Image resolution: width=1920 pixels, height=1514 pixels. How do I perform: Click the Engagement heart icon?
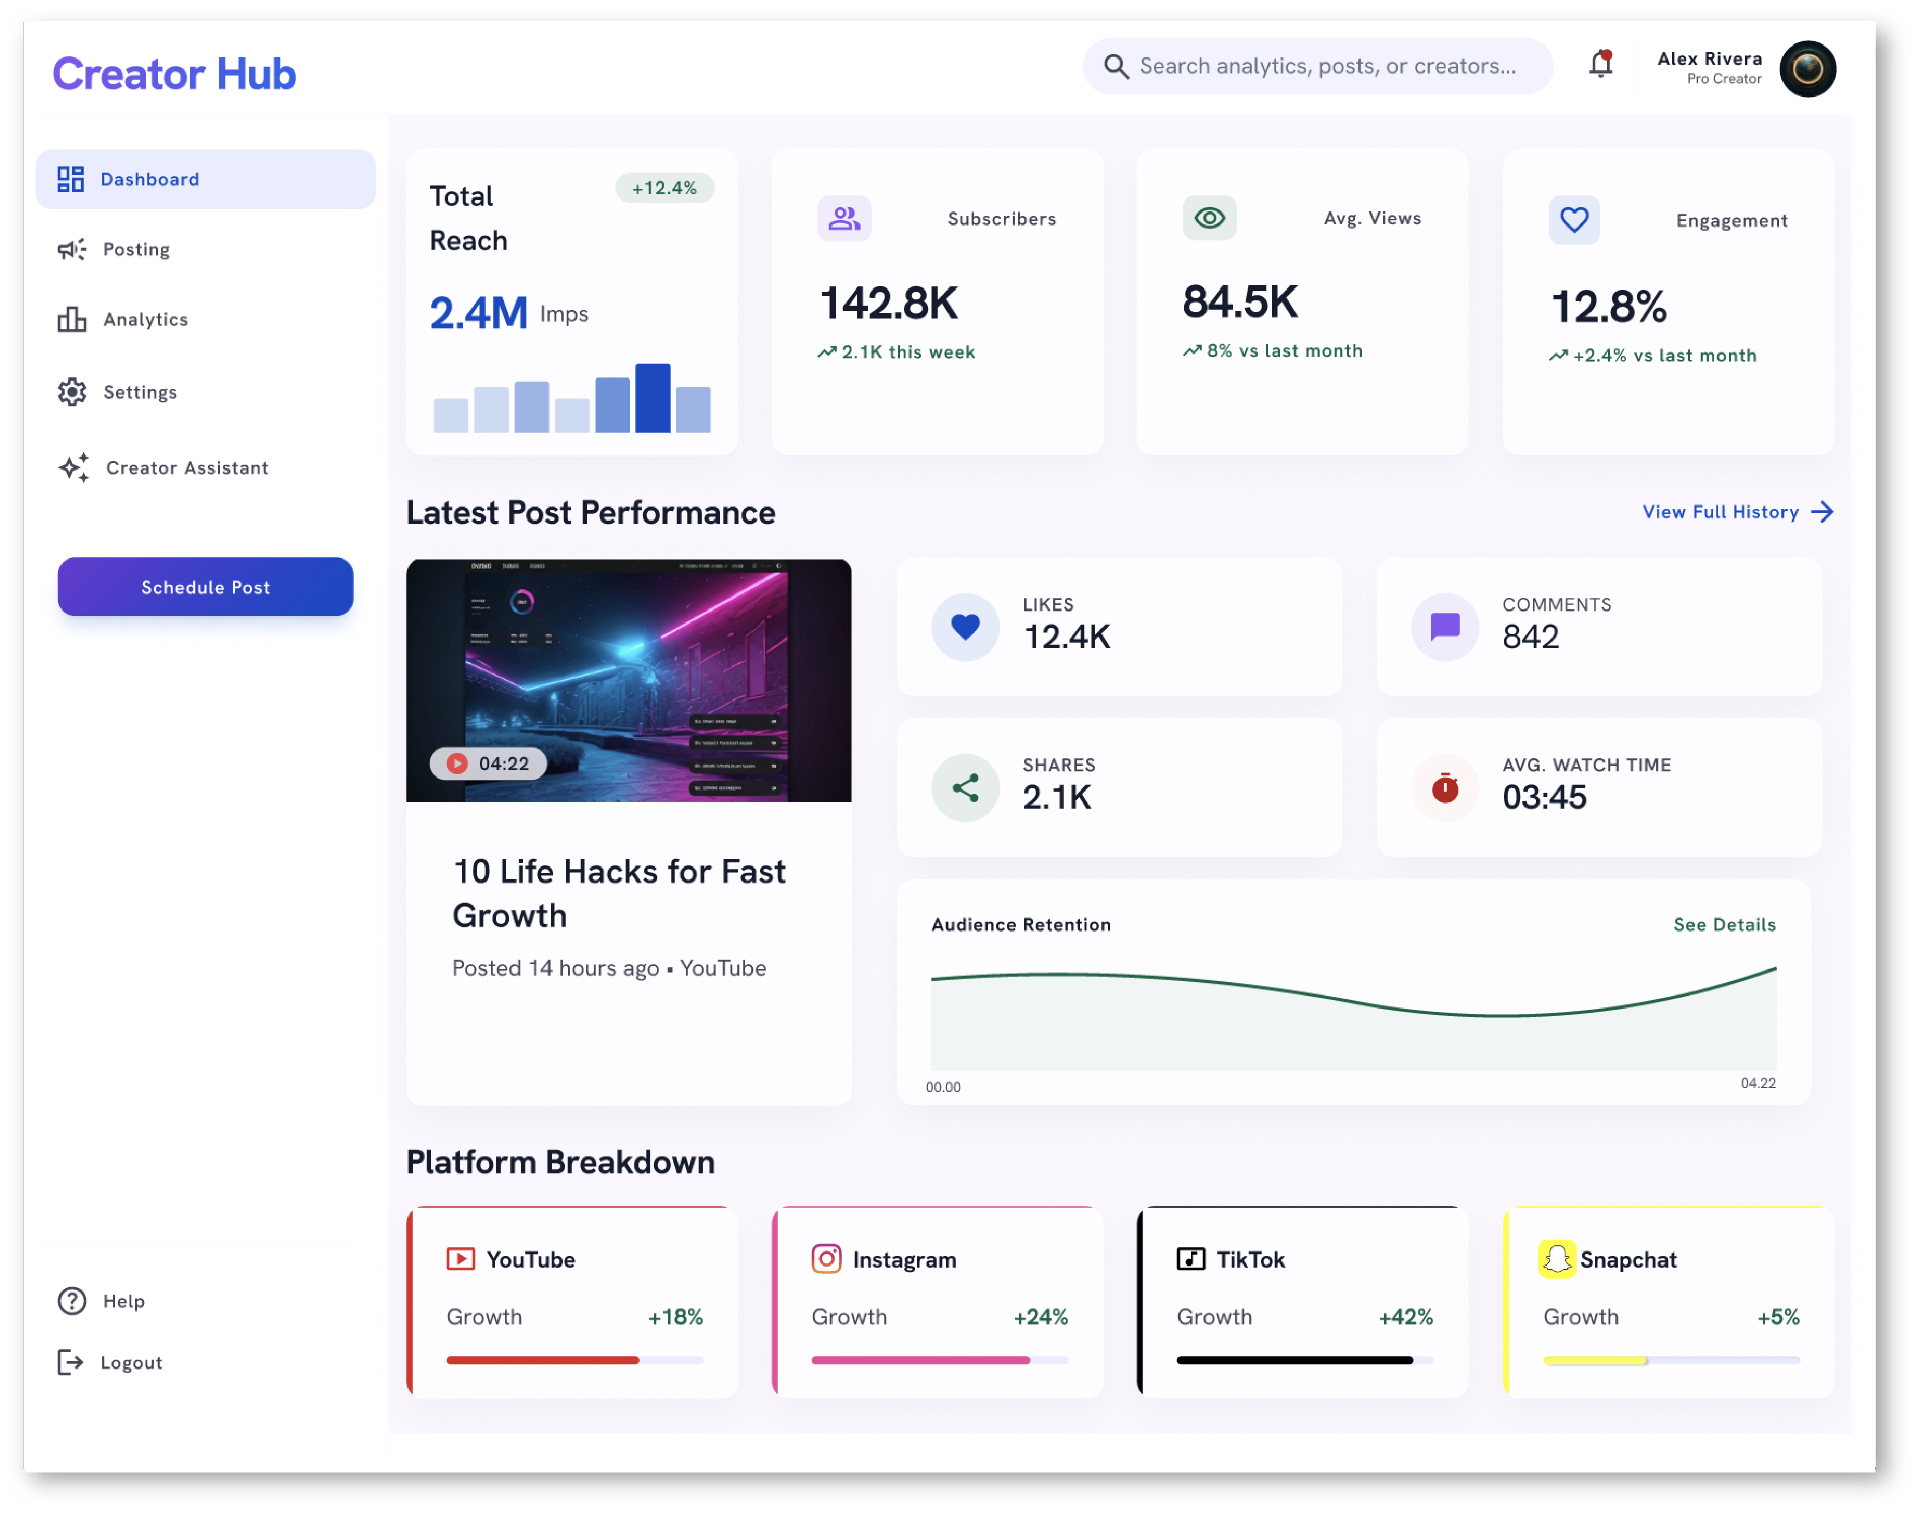click(1574, 220)
